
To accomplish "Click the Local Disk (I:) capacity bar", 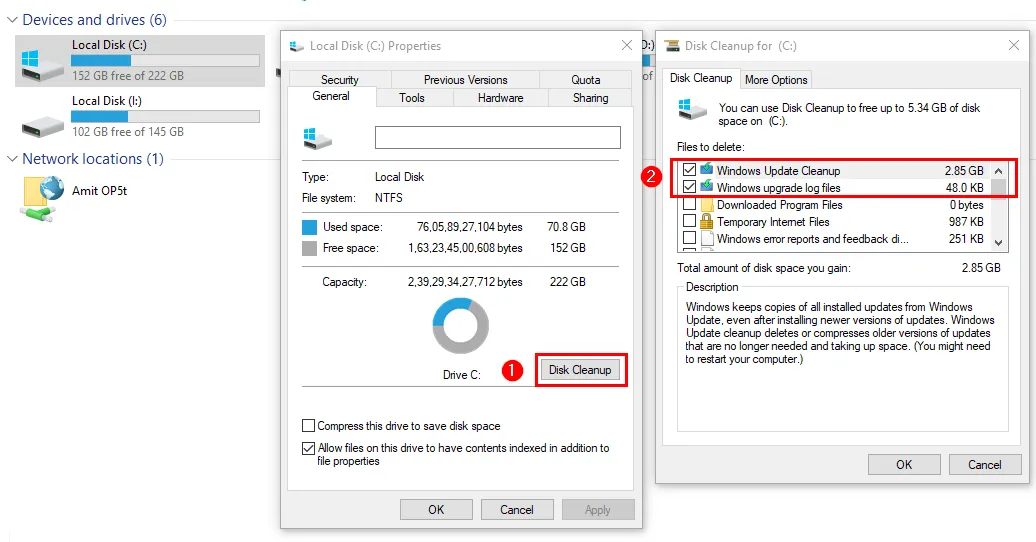I will pos(165,117).
